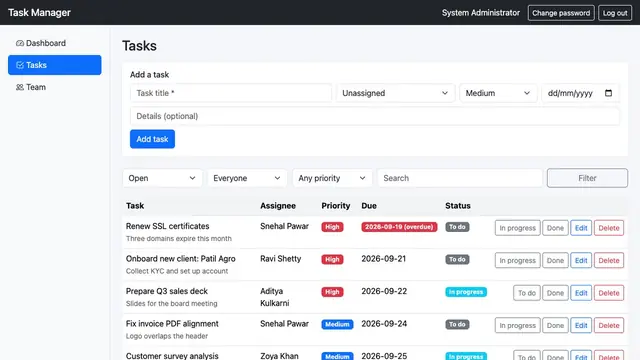
Task: Click assignee Ravi Shetty
Action: (x=280, y=259)
